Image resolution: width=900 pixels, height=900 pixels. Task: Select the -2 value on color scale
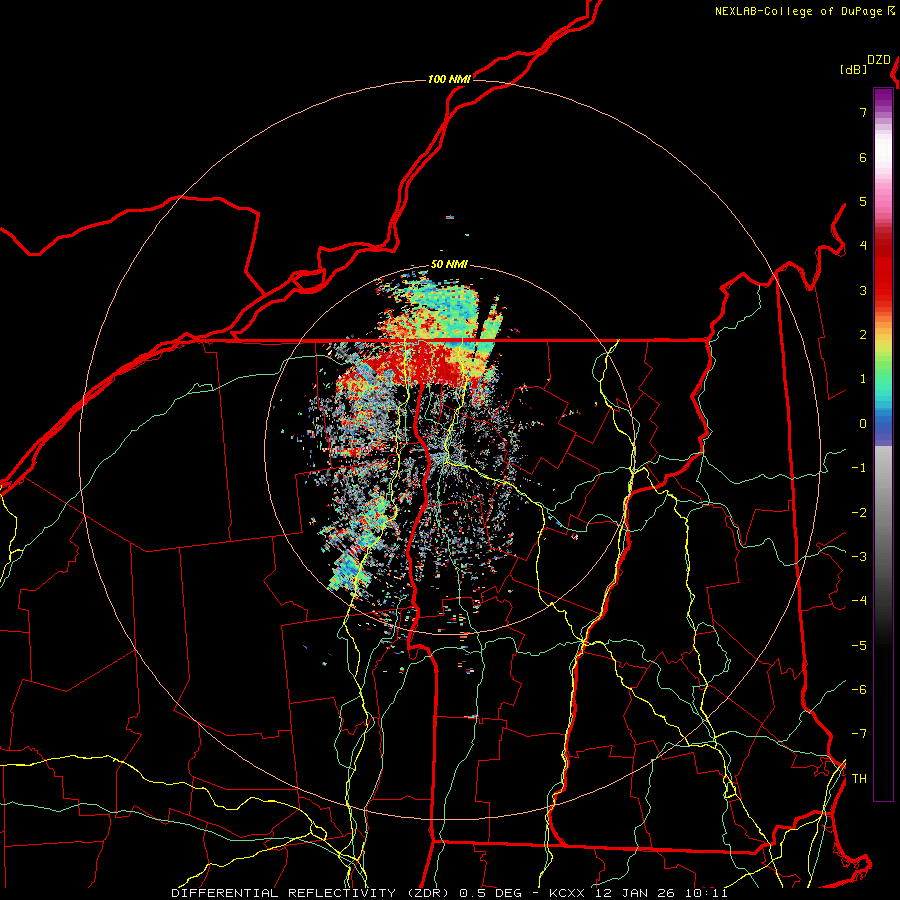(859, 512)
